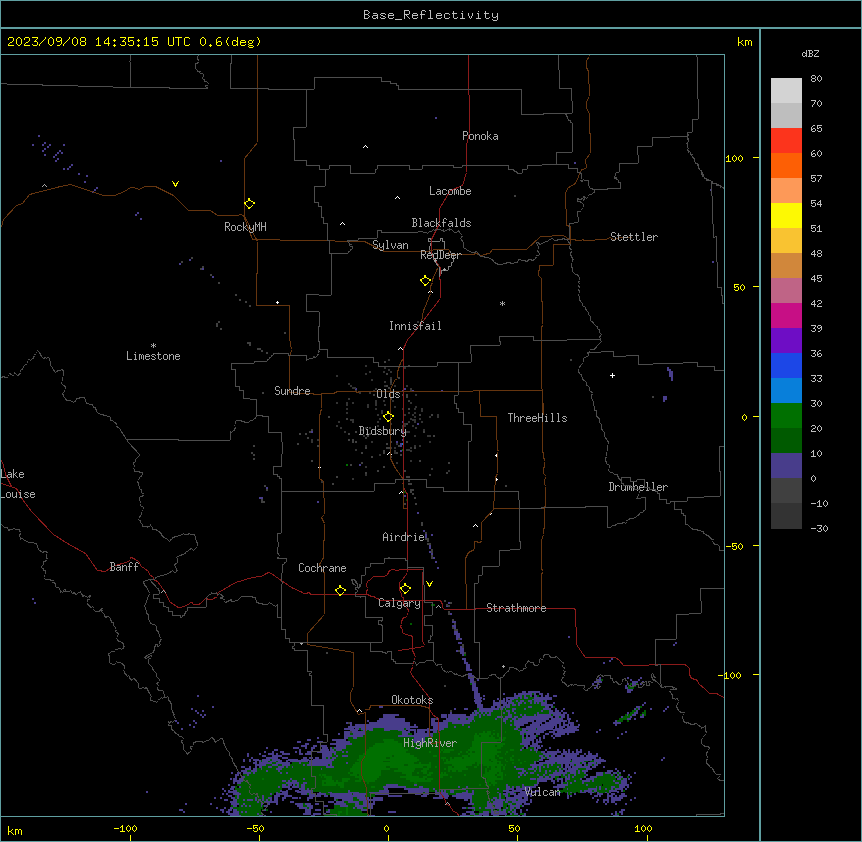Click the Cochrane text label

click(322, 568)
